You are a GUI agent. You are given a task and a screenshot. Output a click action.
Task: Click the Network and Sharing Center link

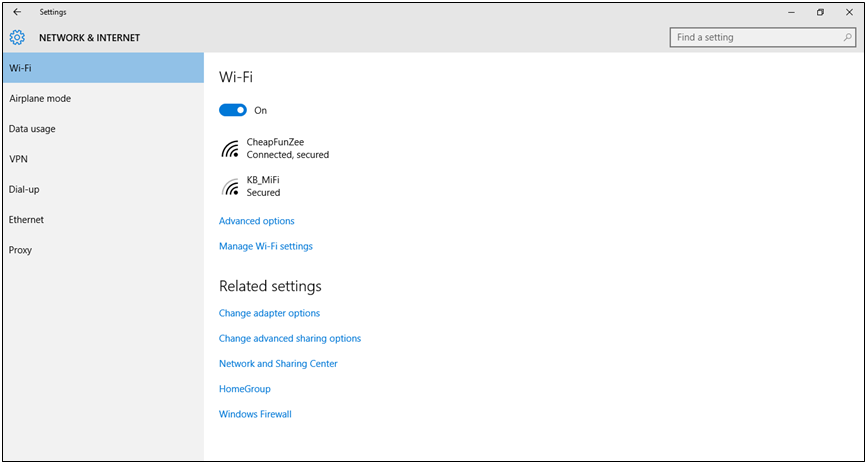278,364
